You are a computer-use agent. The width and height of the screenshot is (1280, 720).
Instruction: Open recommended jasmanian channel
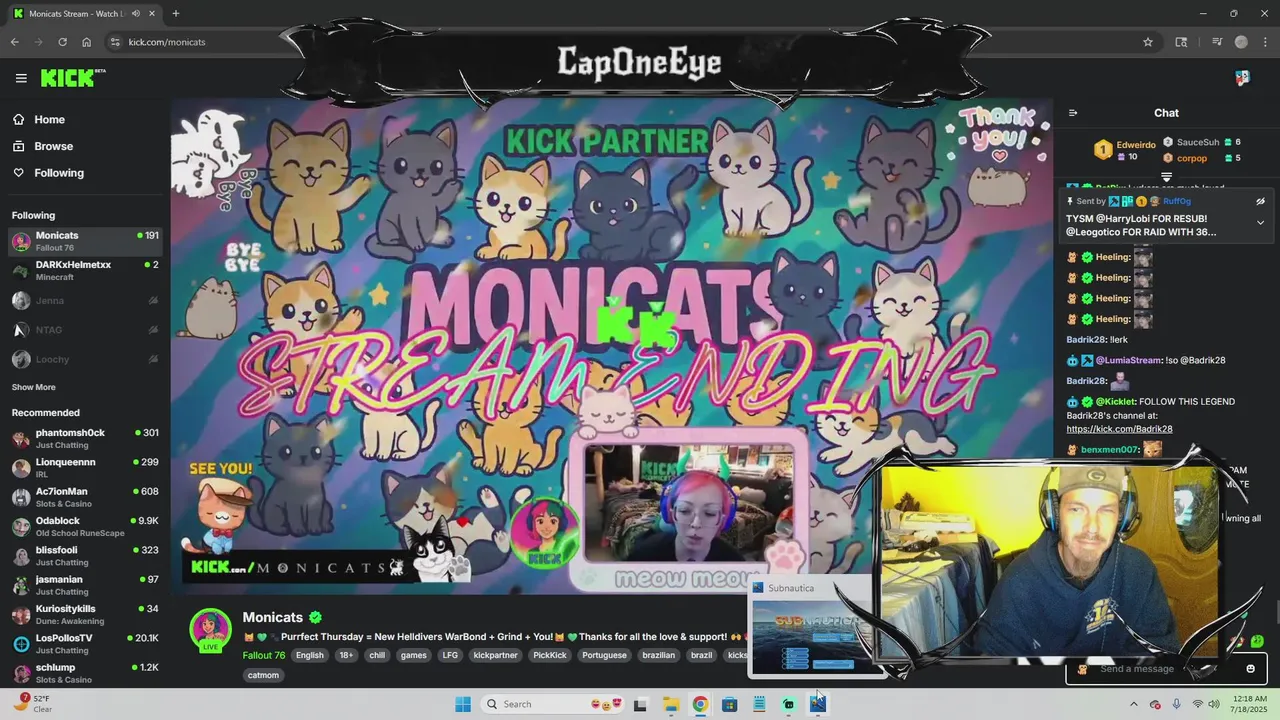click(x=85, y=585)
